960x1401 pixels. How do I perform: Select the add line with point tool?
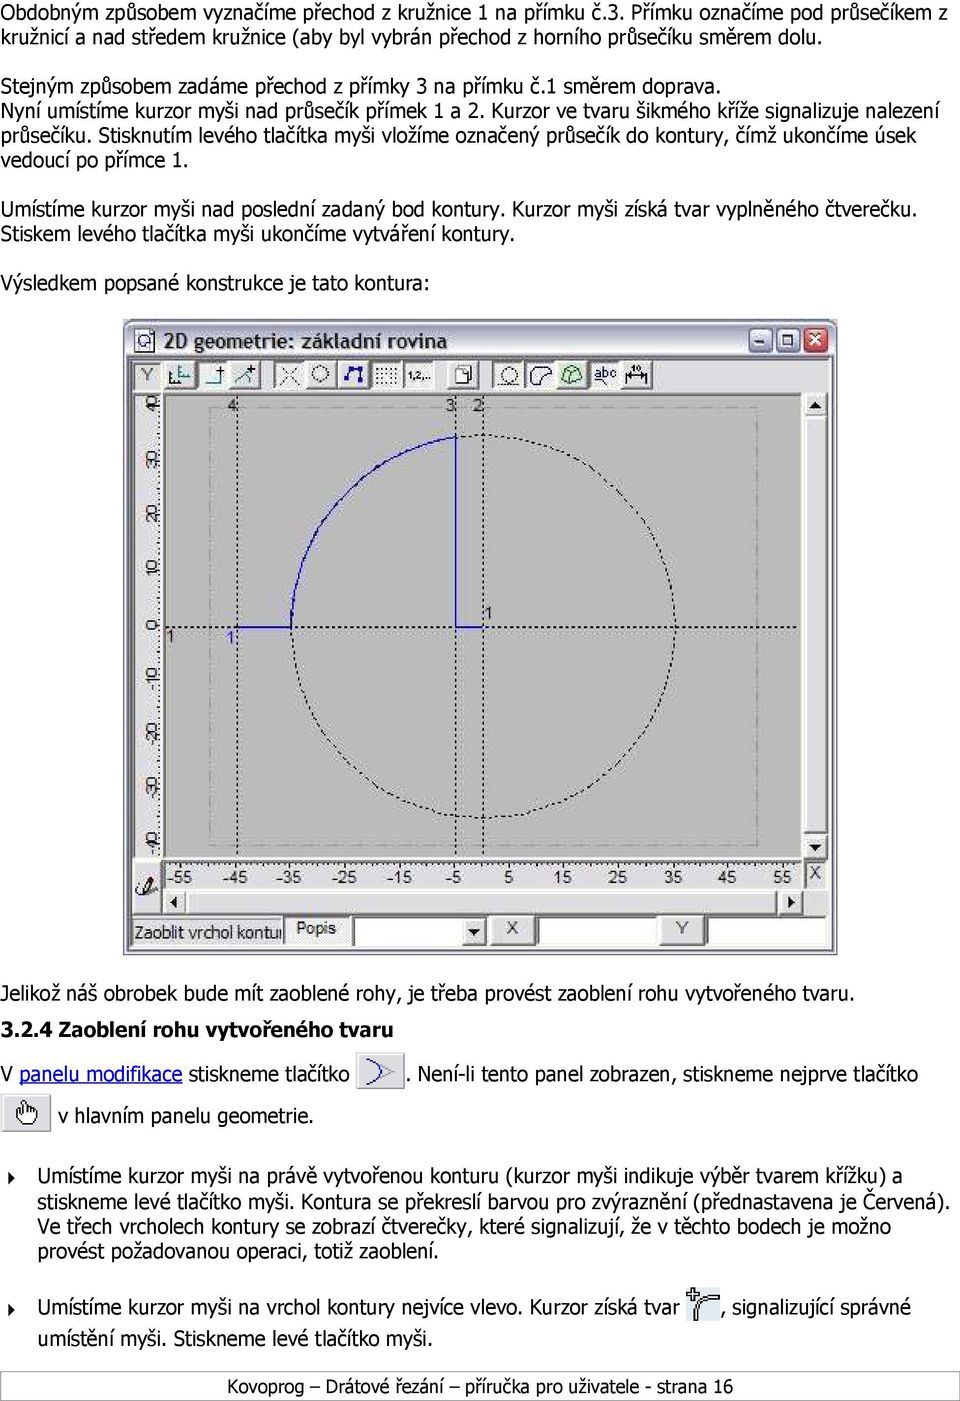(245, 375)
